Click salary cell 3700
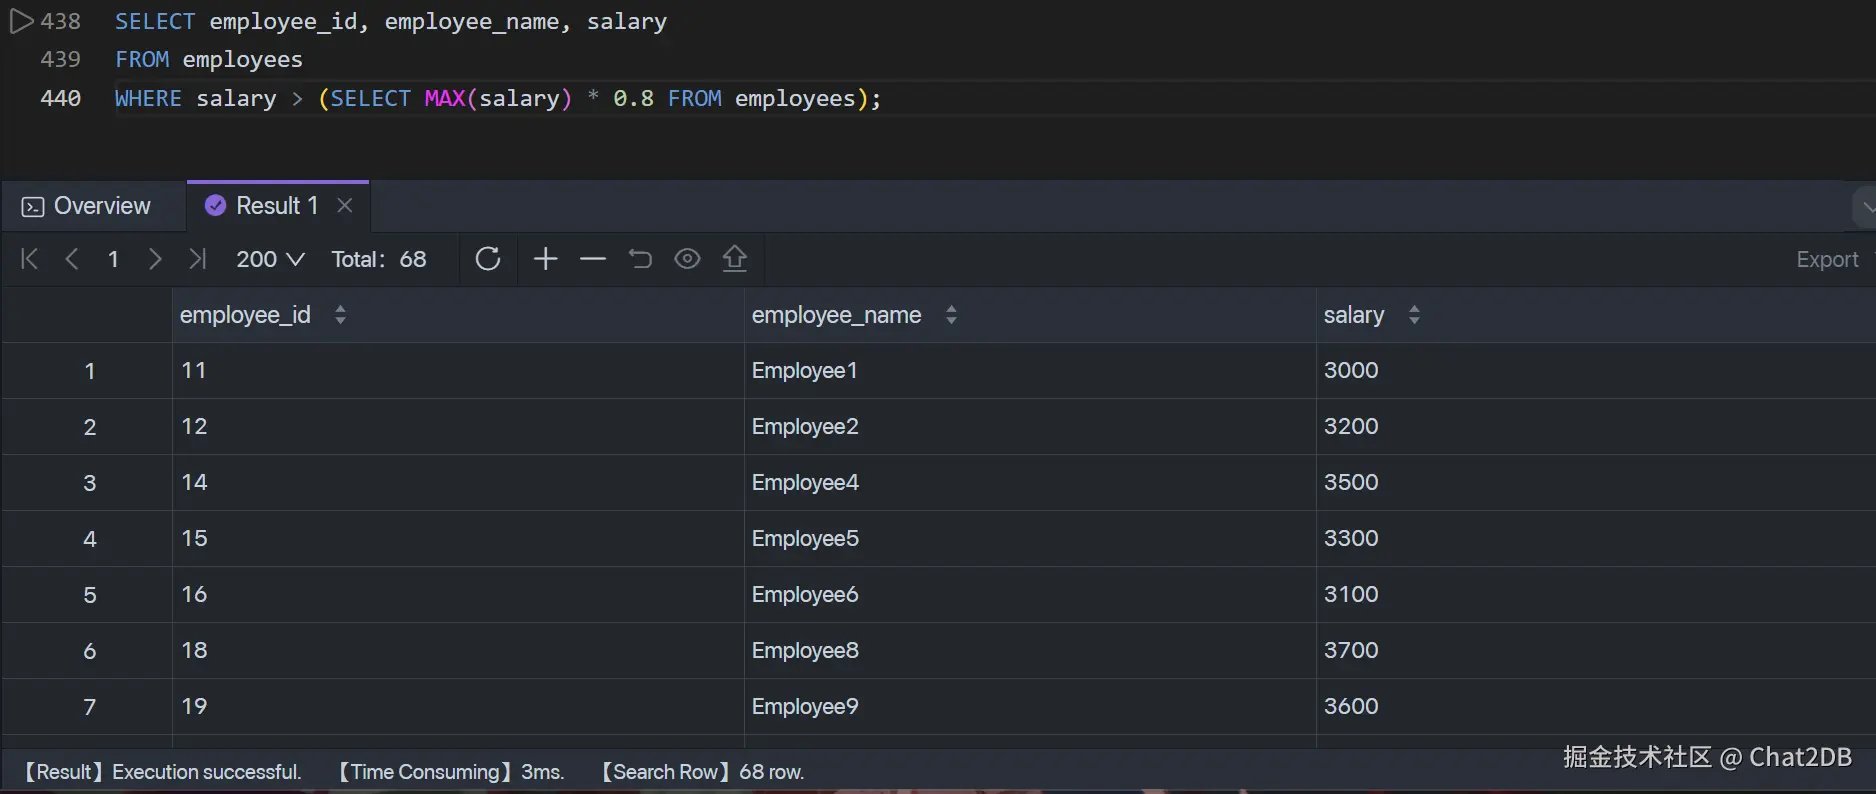Viewport: 1876px width, 794px height. coord(1596,651)
